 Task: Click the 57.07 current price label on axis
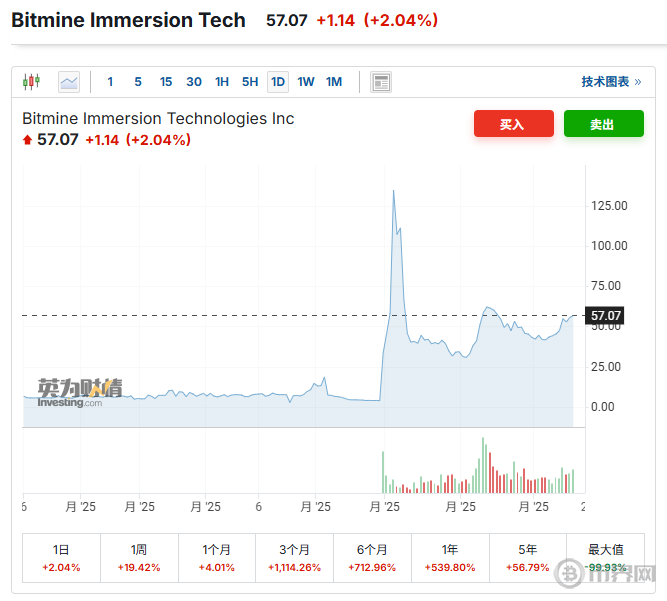pos(606,316)
